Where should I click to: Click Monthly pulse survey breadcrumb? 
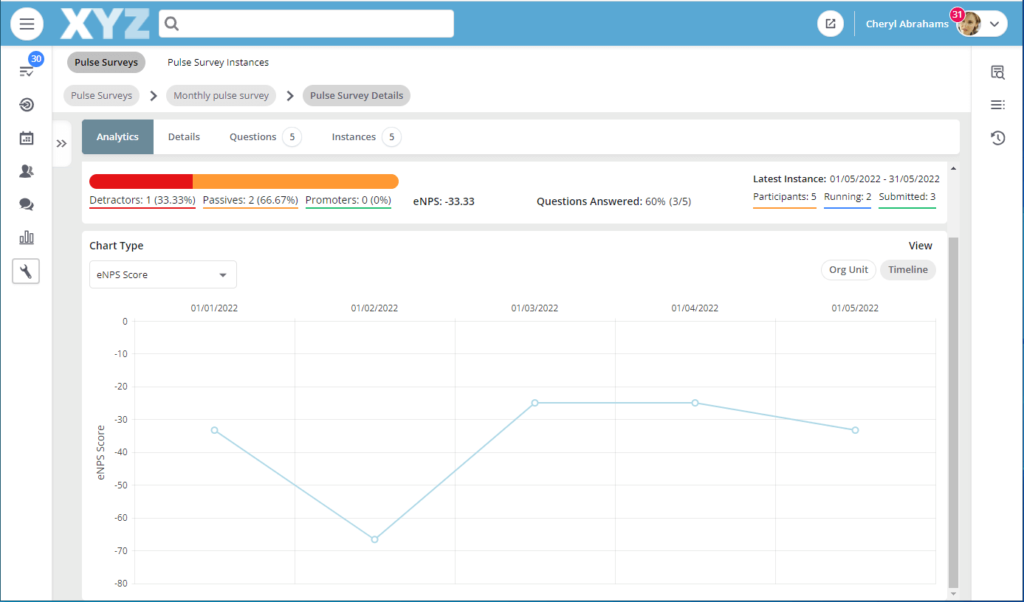221,95
